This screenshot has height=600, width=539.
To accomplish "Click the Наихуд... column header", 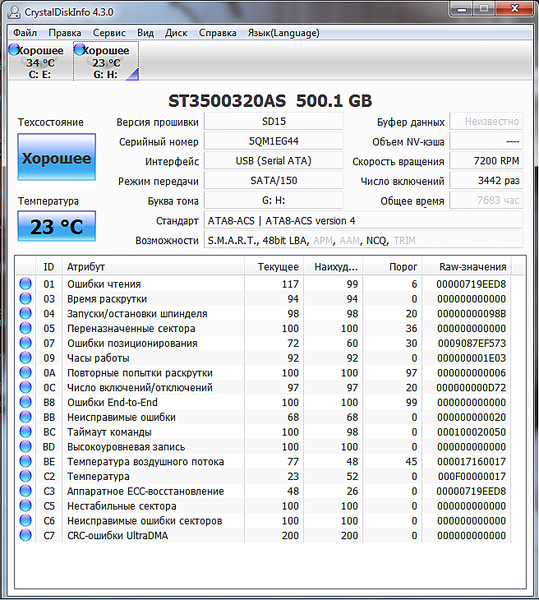I will click(x=333, y=267).
